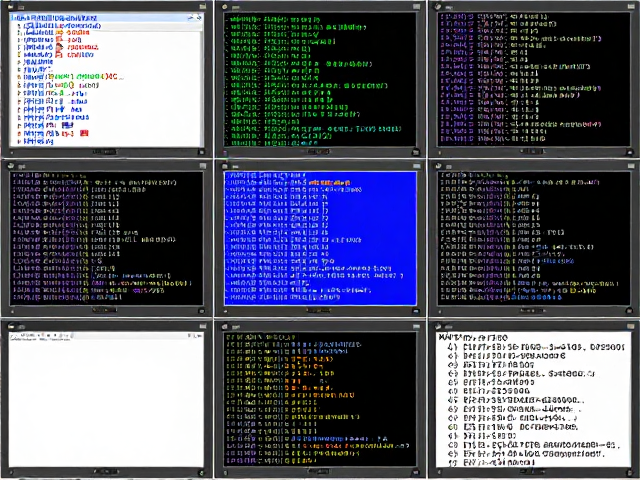Viewport: 640px width, 480px height.
Task: Click the right title-bar icon of the blank browser window
Action: click(x=203, y=326)
